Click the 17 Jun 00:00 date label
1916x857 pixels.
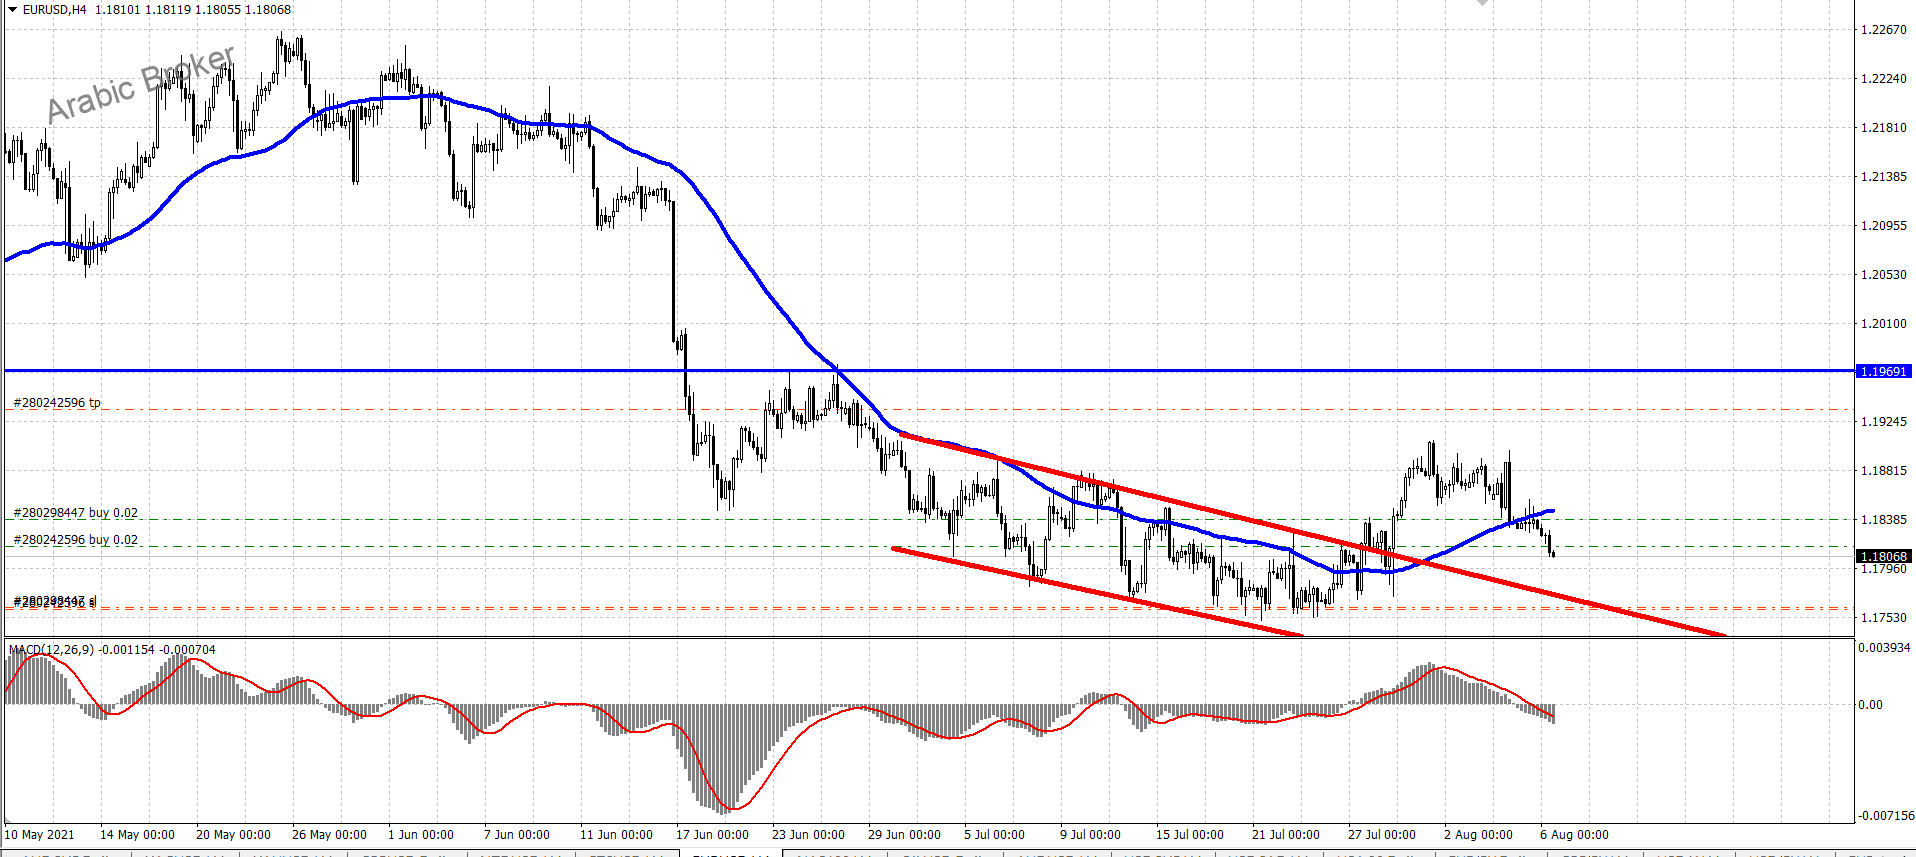[712, 835]
